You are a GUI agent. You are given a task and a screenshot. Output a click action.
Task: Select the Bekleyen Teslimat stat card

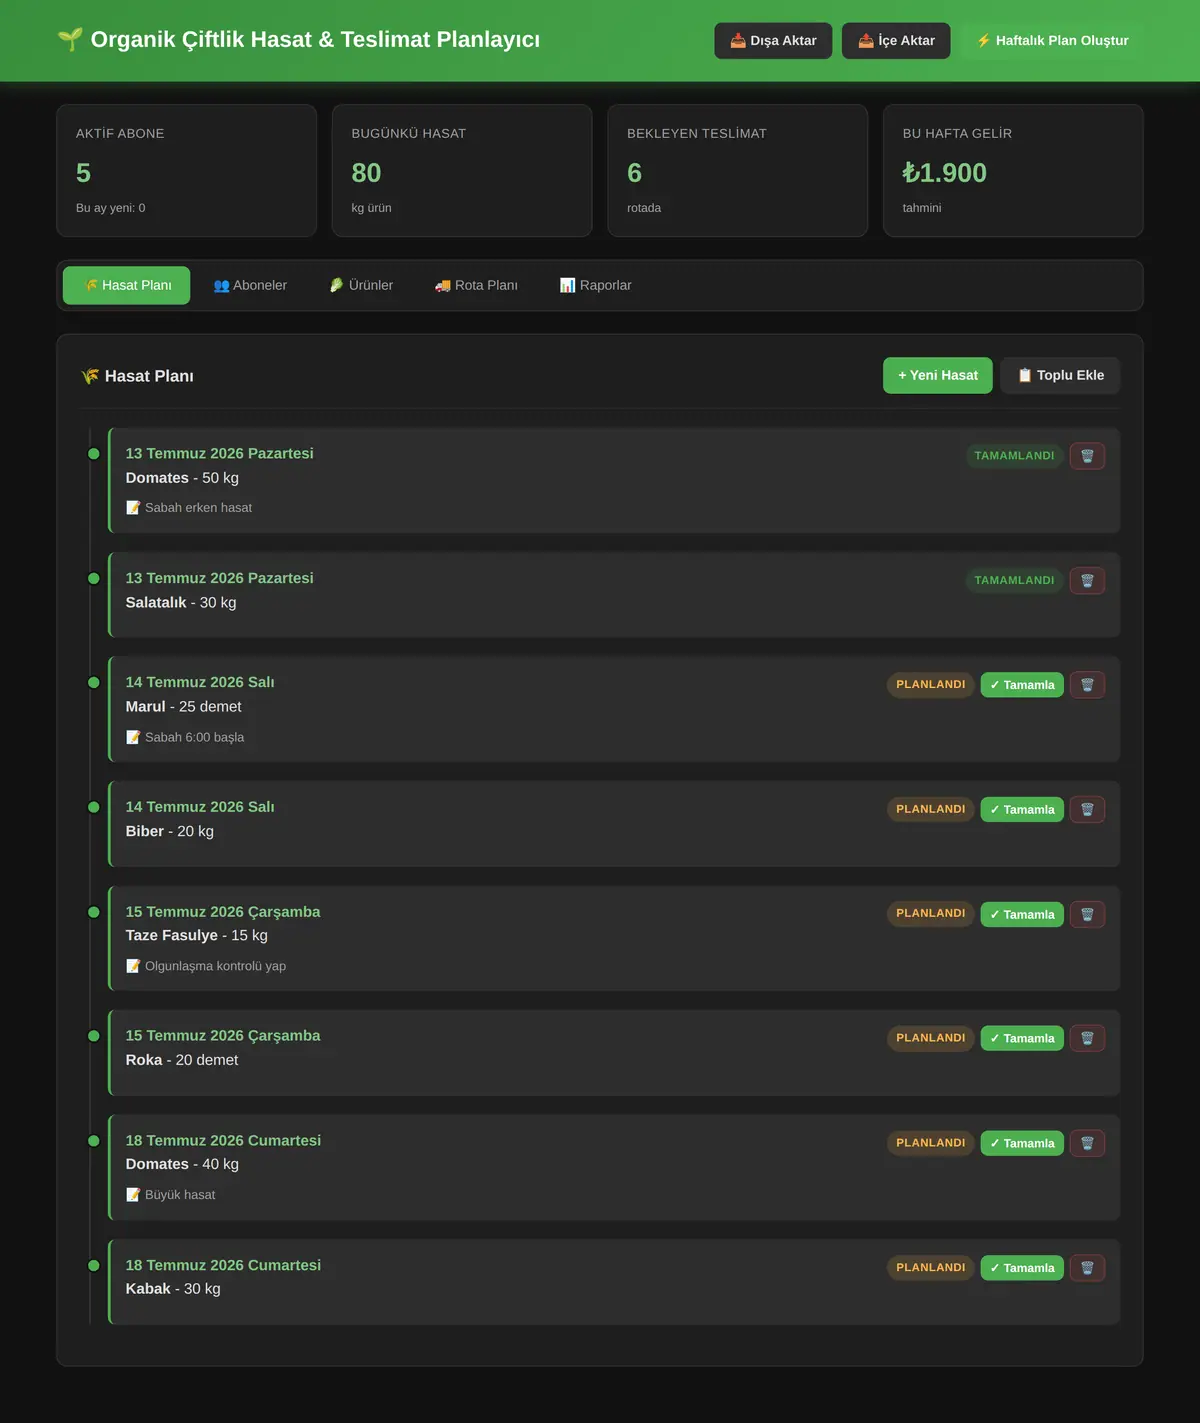738,171
